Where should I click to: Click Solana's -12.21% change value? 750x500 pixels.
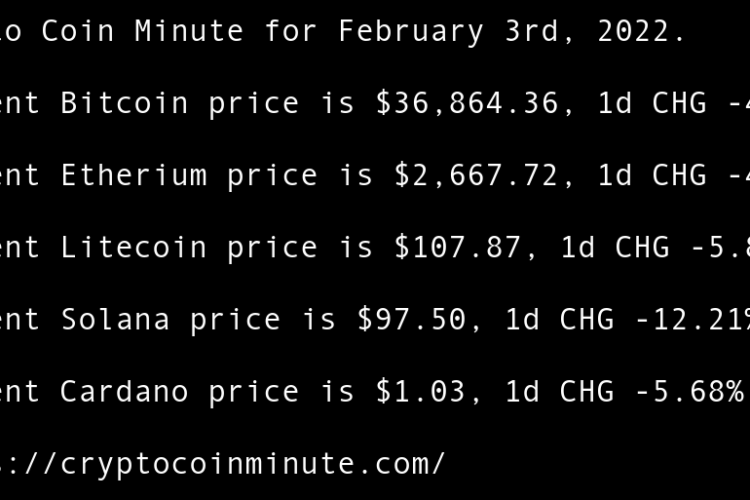click(695, 319)
